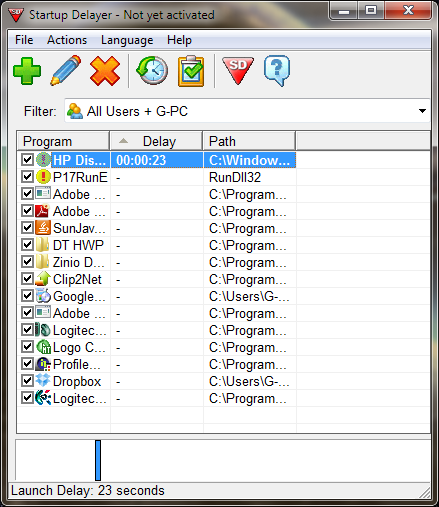Click the Profile... program icon
439x507 pixels.
point(43,364)
